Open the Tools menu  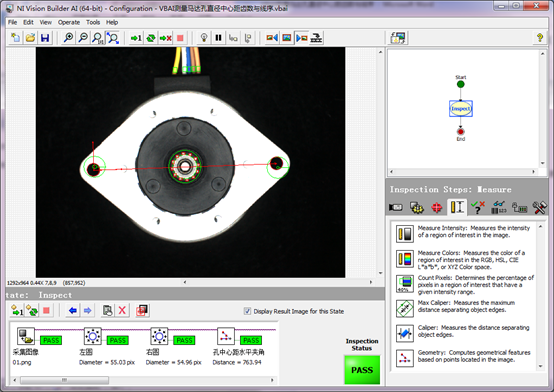coord(93,22)
